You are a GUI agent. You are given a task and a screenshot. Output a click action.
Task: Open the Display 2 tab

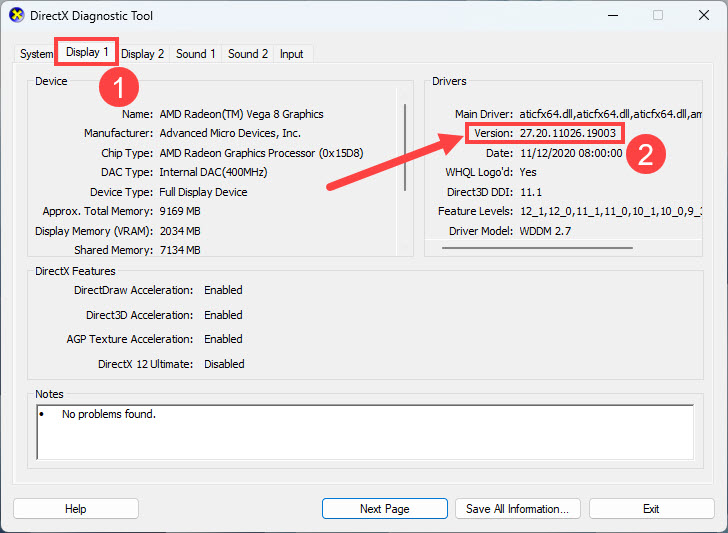click(x=143, y=54)
